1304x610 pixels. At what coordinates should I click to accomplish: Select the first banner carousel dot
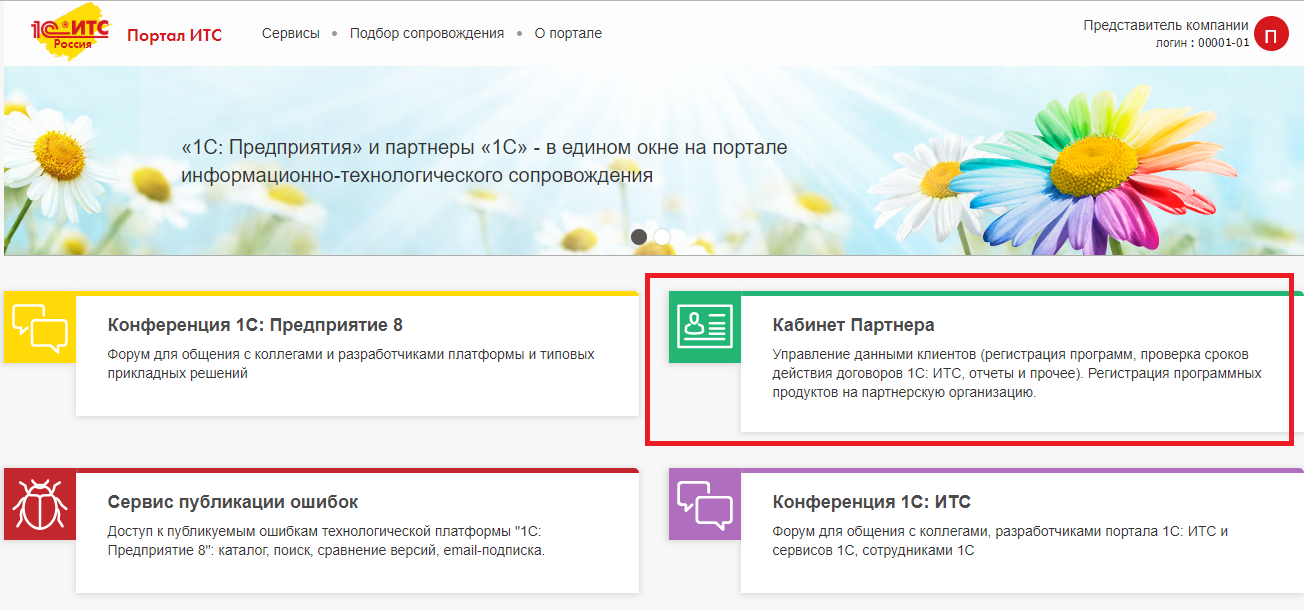click(639, 237)
